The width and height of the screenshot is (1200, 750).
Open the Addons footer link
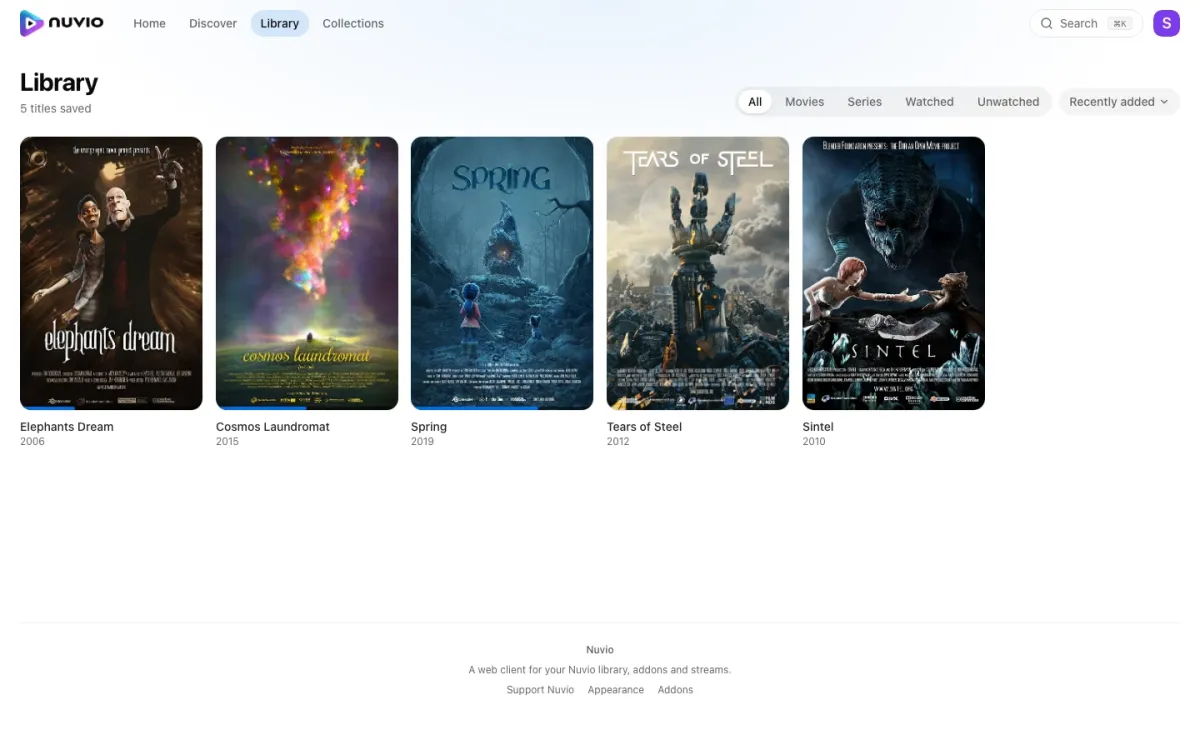coord(675,690)
